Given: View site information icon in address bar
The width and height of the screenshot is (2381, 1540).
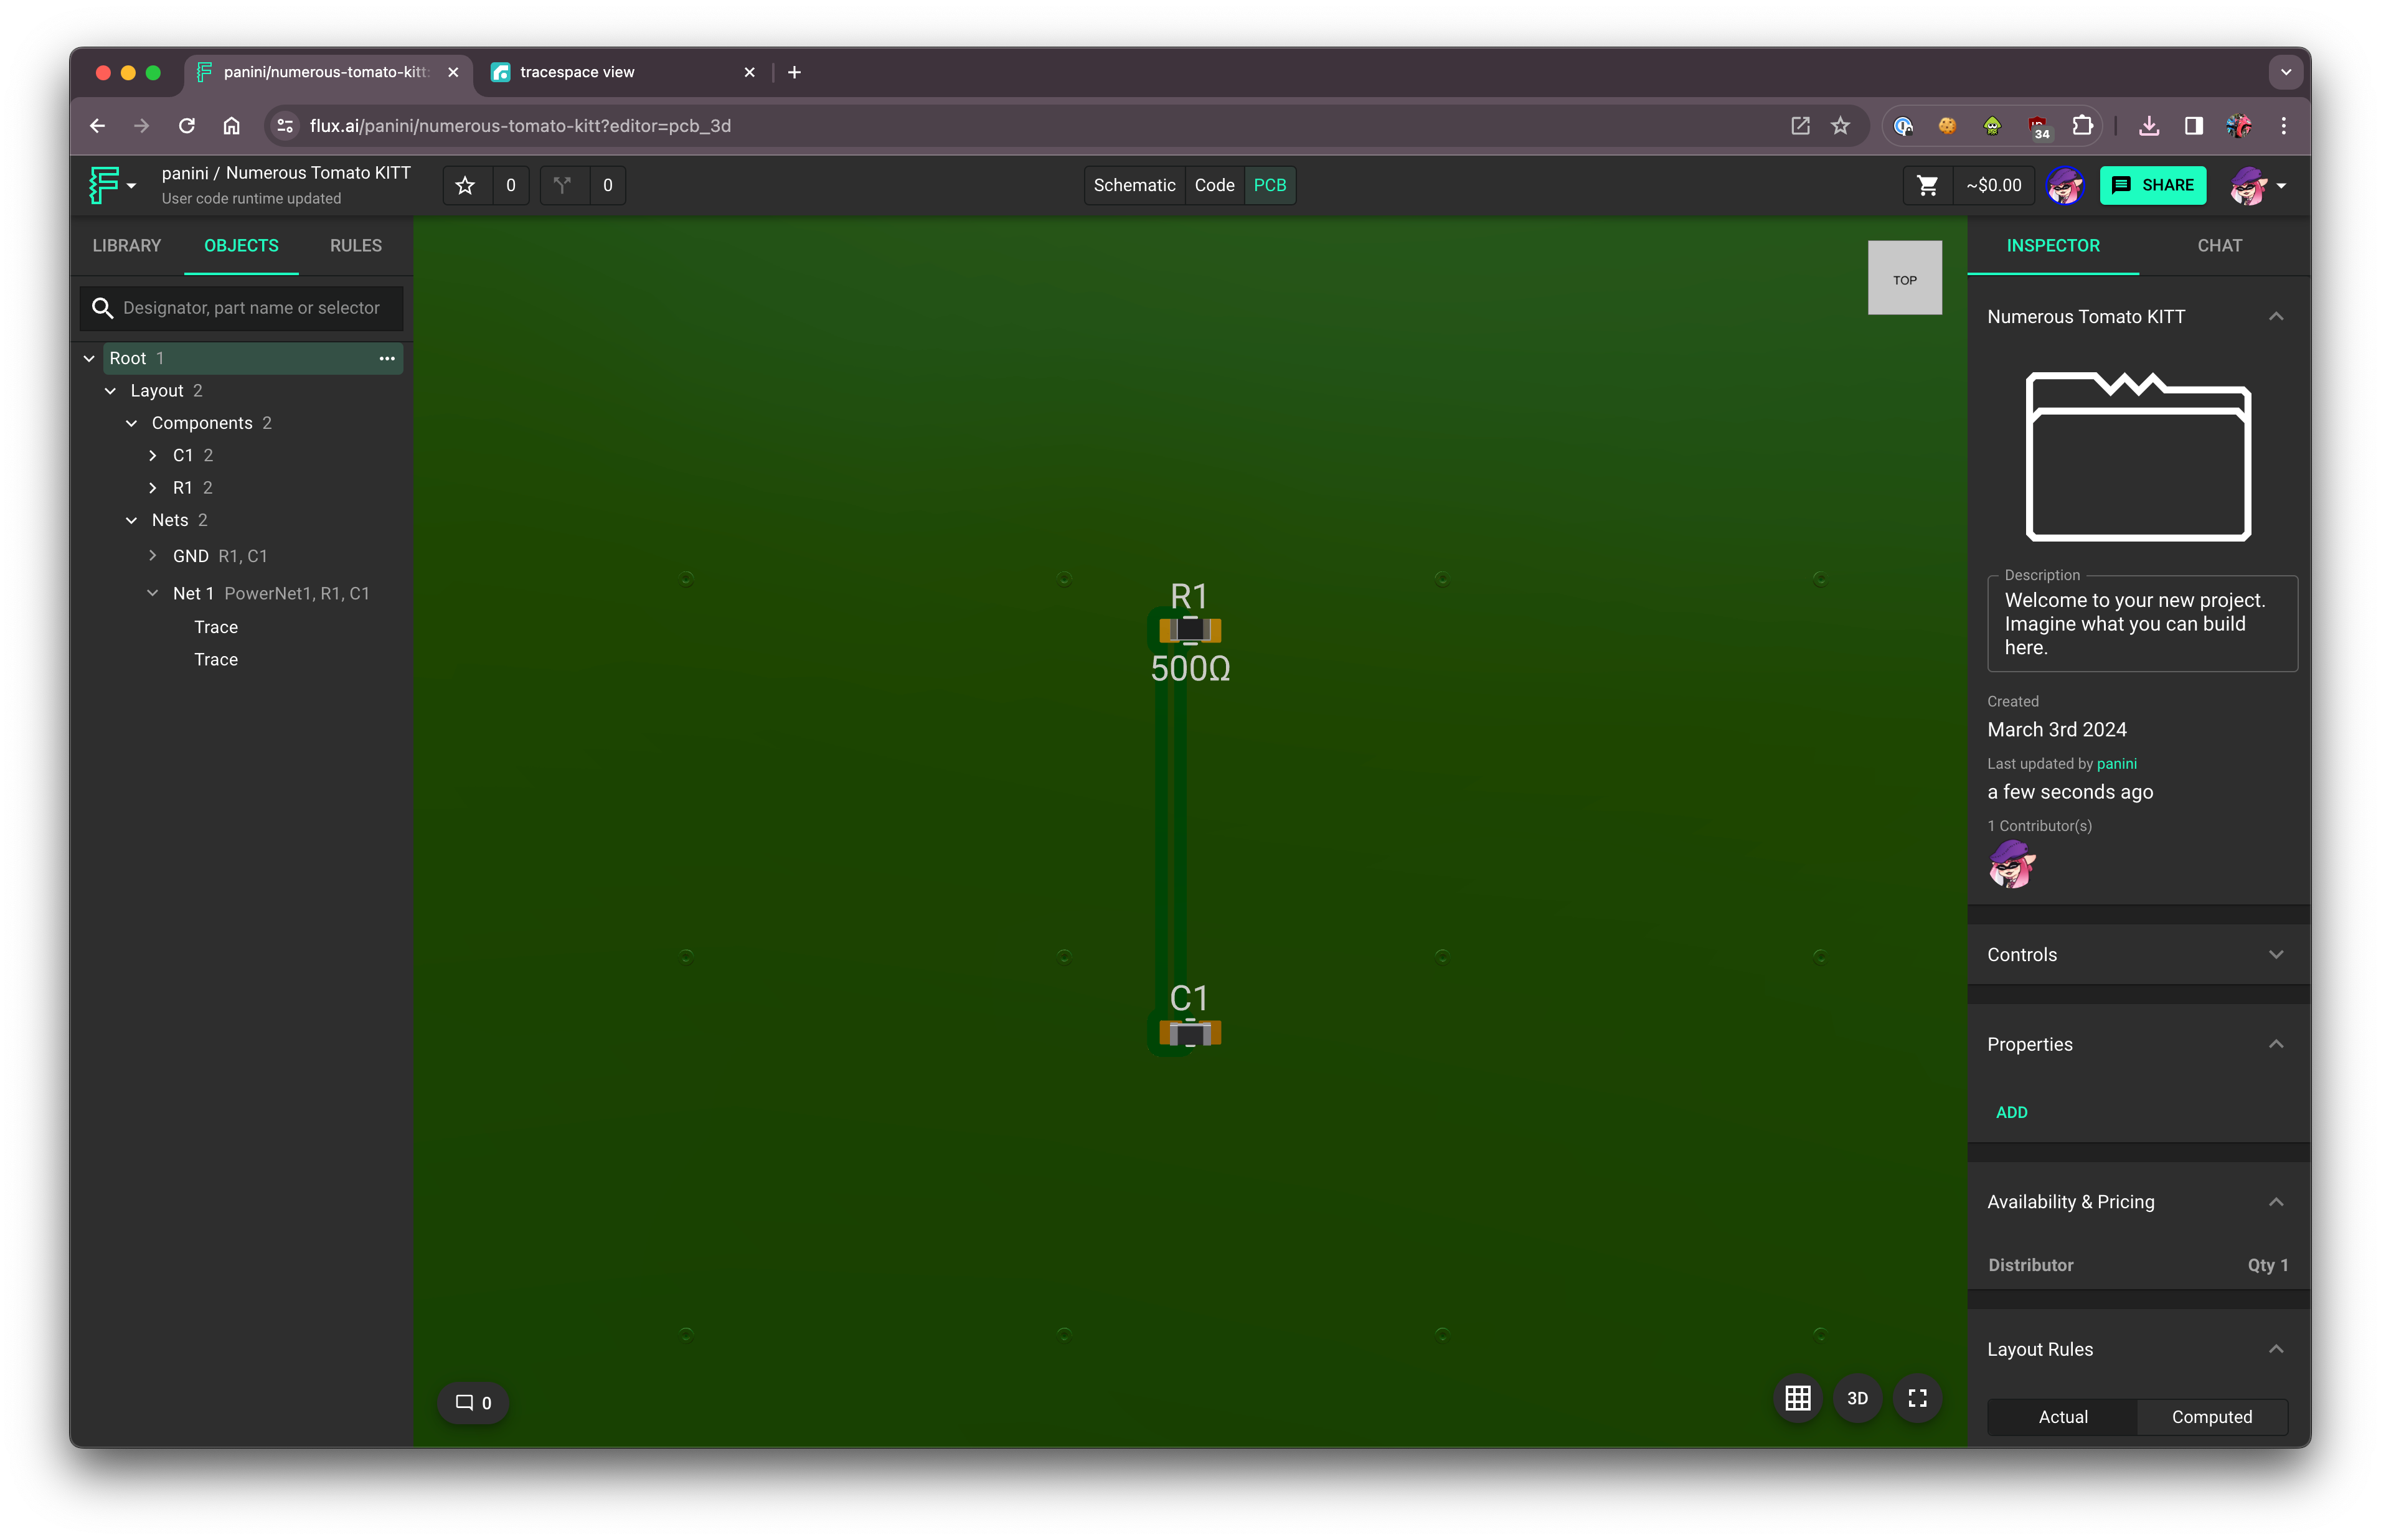Looking at the screenshot, I should (285, 126).
